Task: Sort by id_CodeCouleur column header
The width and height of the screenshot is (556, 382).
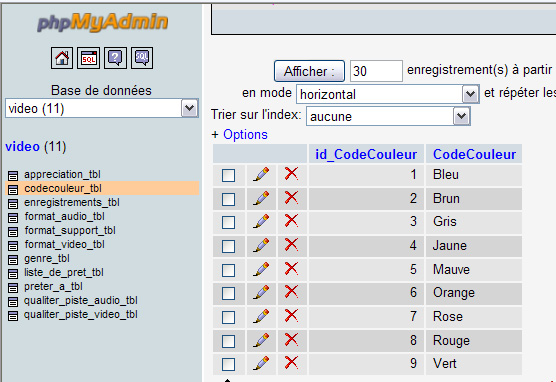Action: tap(366, 154)
